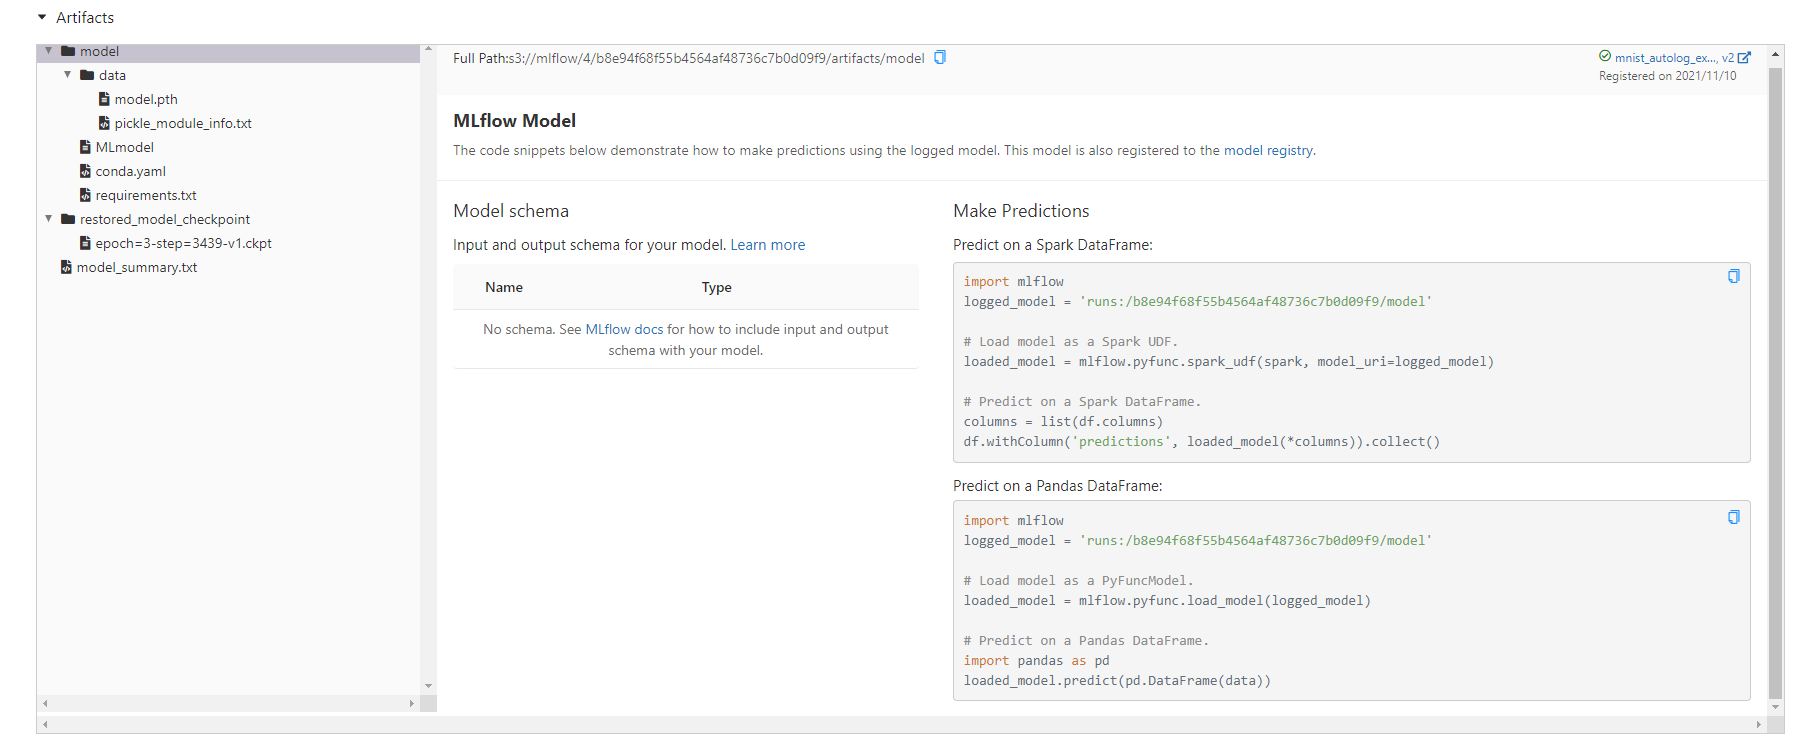The image size is (1798, 738).
Task: Select the MLmodel file
Action: (125, 147)
